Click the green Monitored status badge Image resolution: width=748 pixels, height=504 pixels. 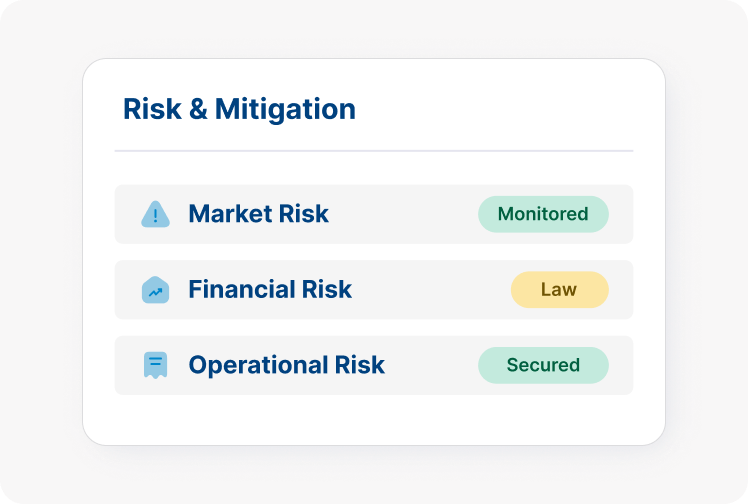pyautogui.click(x=543, y=214)
